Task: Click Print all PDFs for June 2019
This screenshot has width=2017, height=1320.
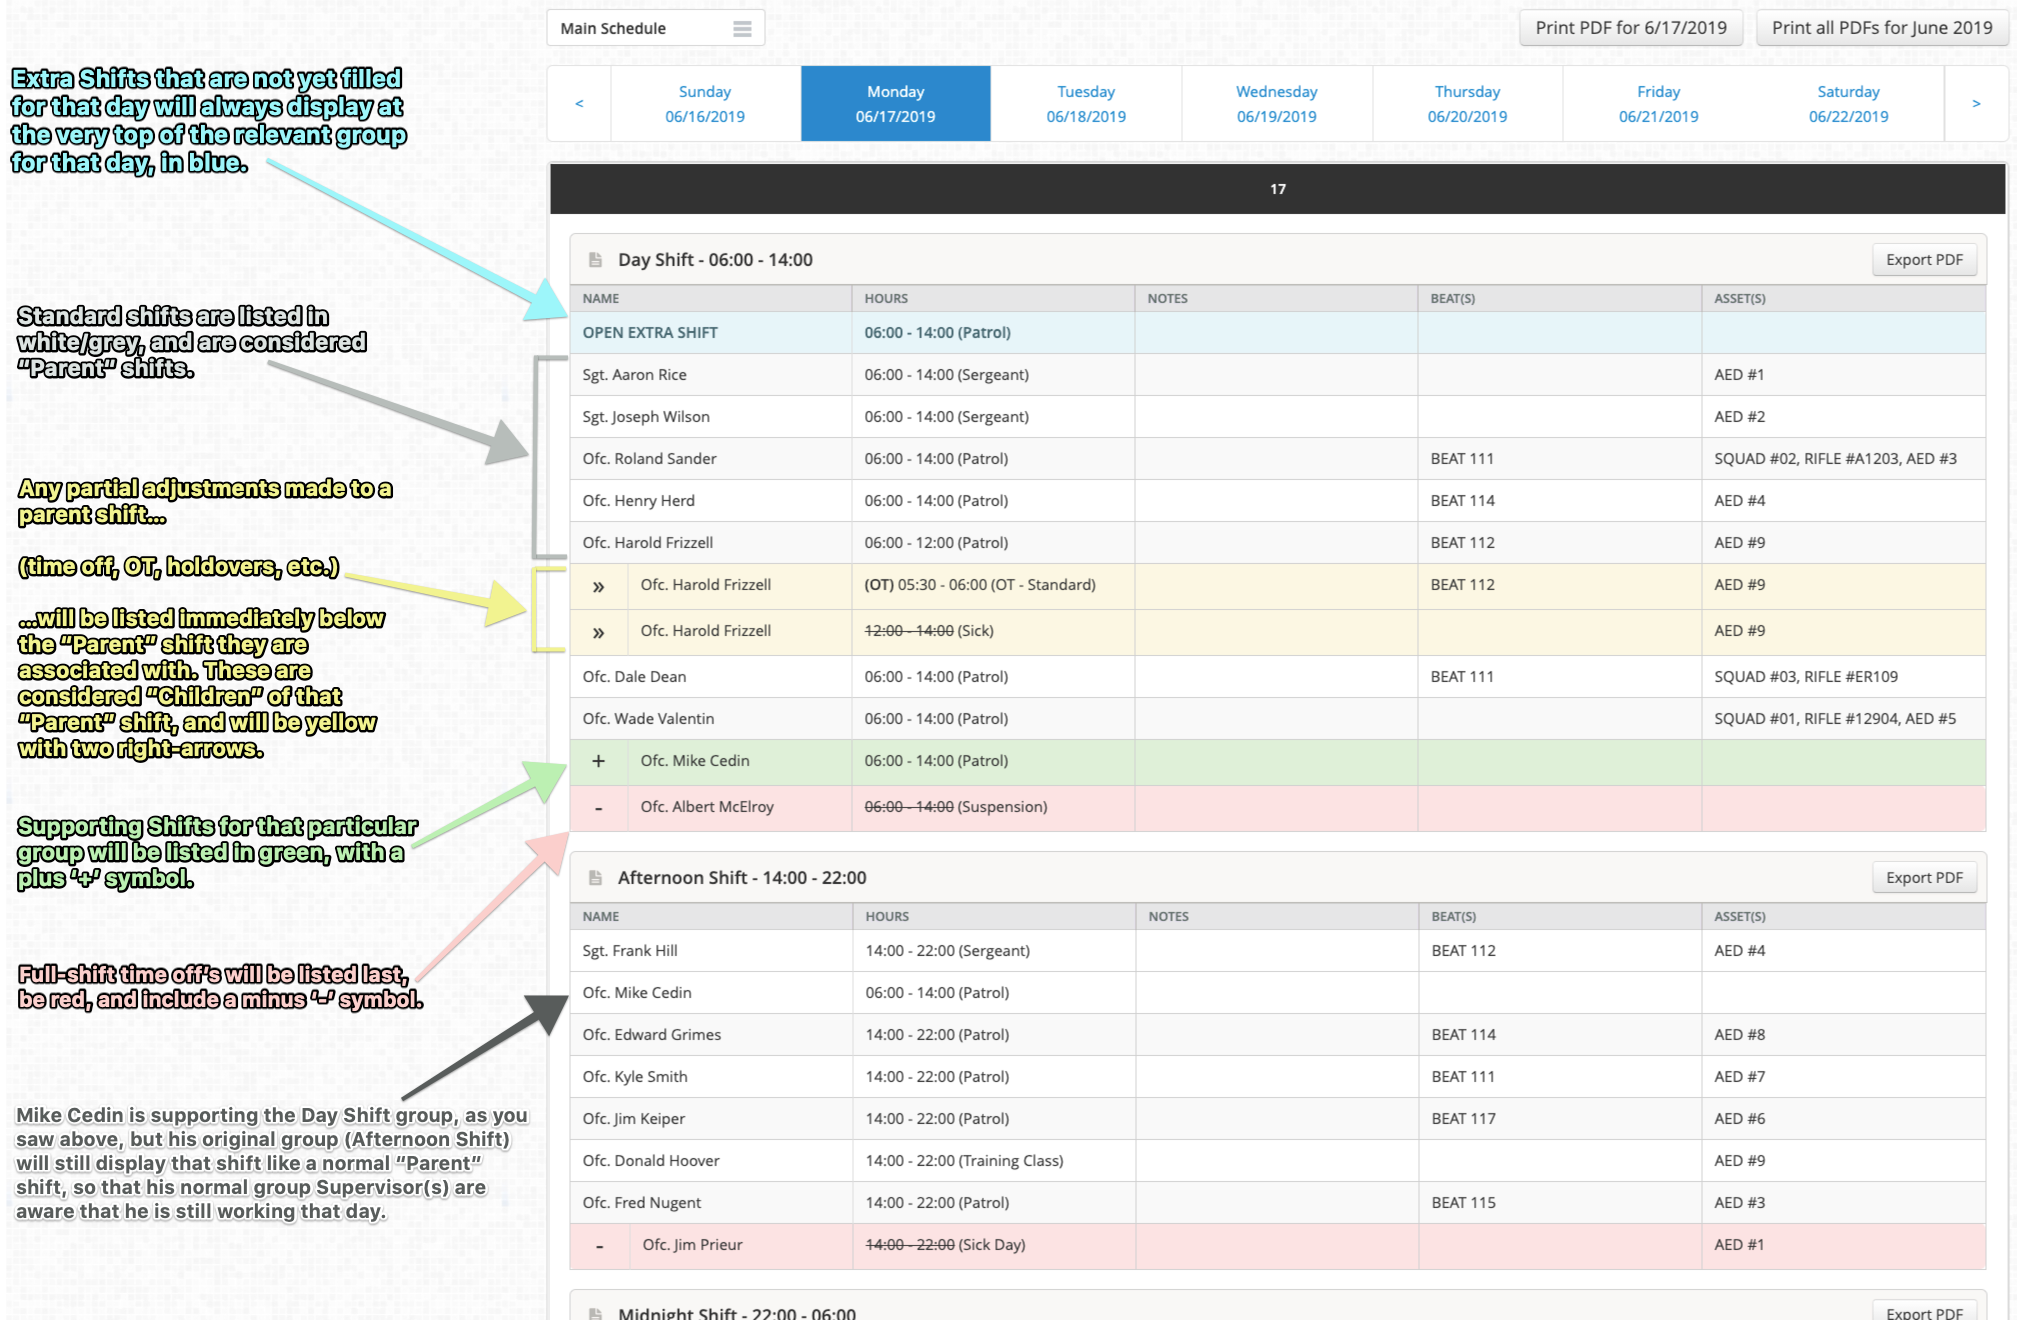Action: point(1882,28)
